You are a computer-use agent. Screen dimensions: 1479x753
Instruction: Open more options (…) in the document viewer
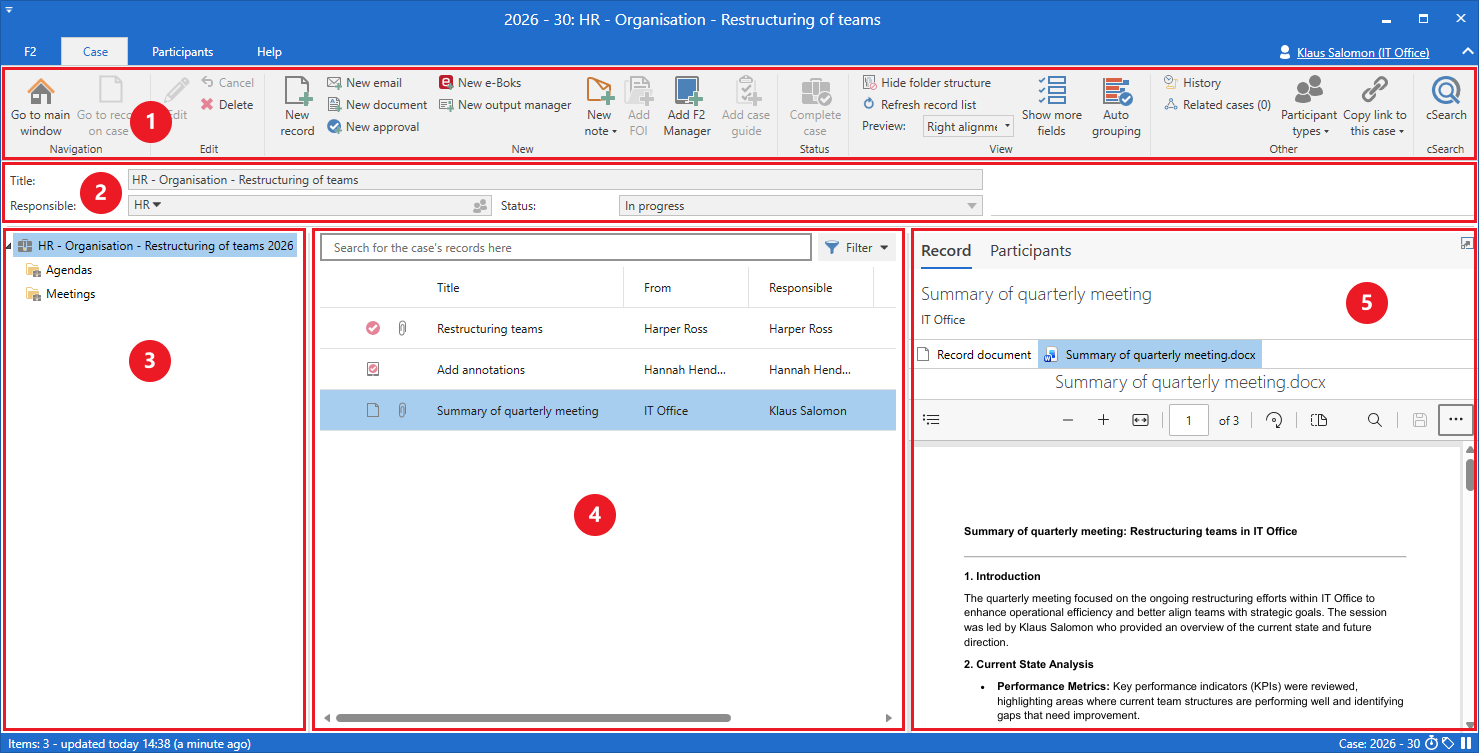click(1455, 420)
